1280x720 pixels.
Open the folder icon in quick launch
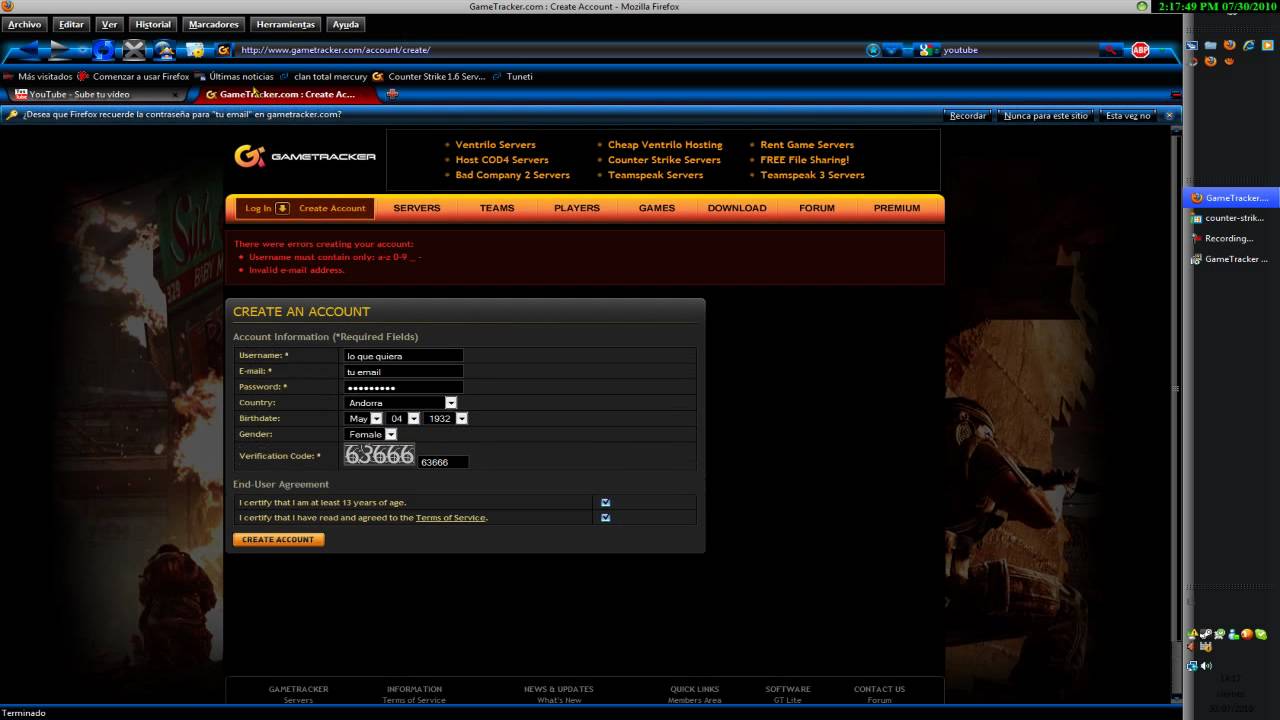click(1211, 46)
